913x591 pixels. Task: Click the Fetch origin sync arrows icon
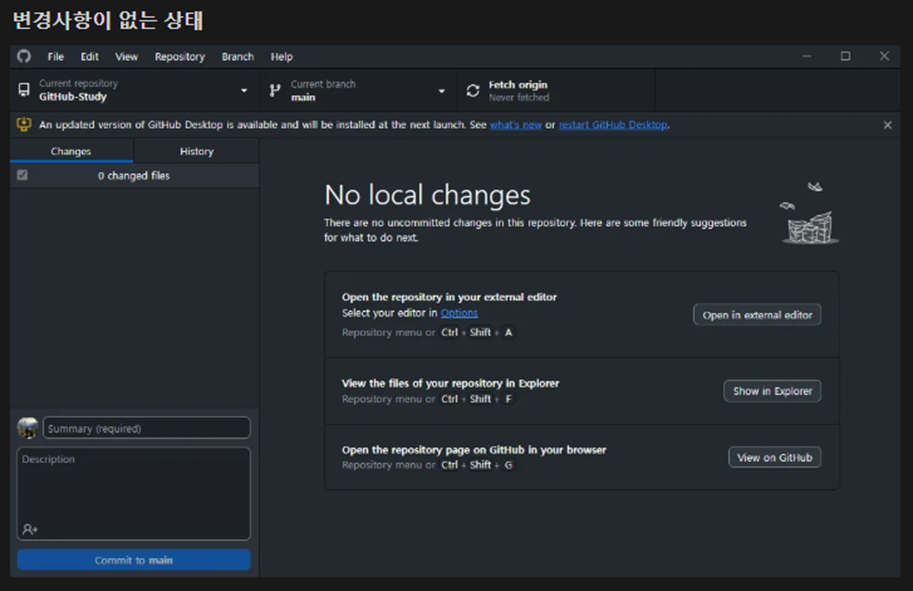click(473, 90)
